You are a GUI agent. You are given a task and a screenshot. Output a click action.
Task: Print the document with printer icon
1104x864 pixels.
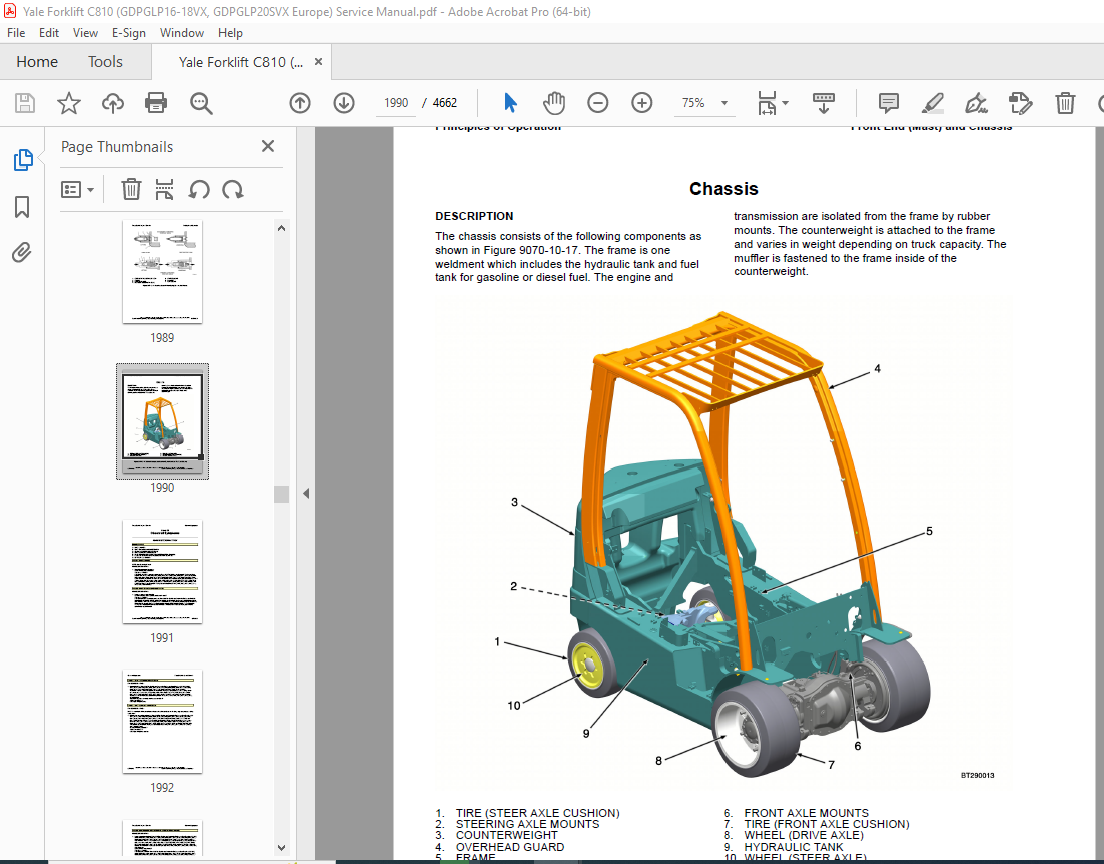click(156, 103)
